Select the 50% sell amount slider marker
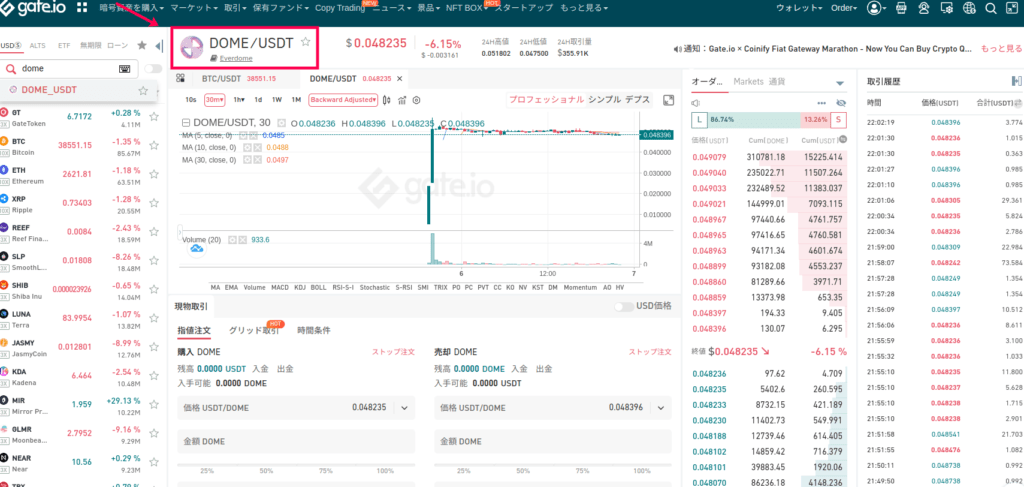This screenshot has height=487, width=1024. pyautogui.click(x=523, y=471)
